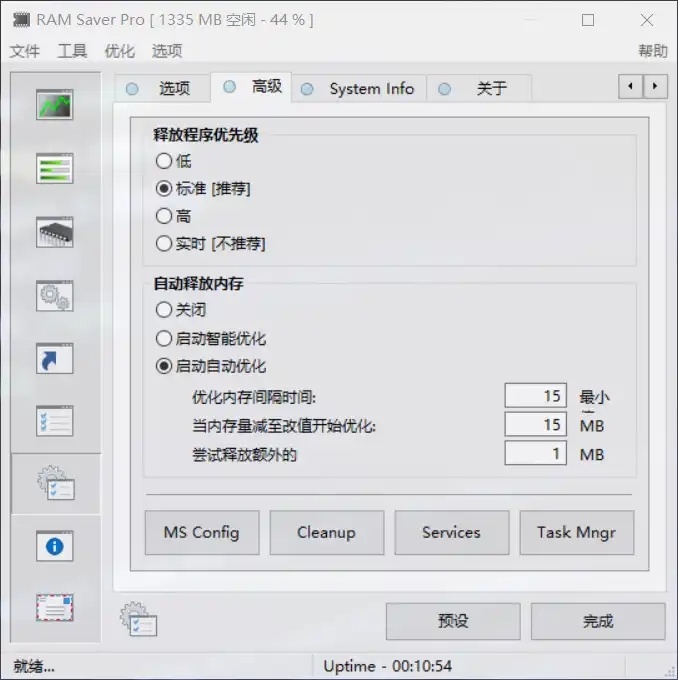Open Services button
The width and height of the screenshot is (678, 680).
(452, 533)
